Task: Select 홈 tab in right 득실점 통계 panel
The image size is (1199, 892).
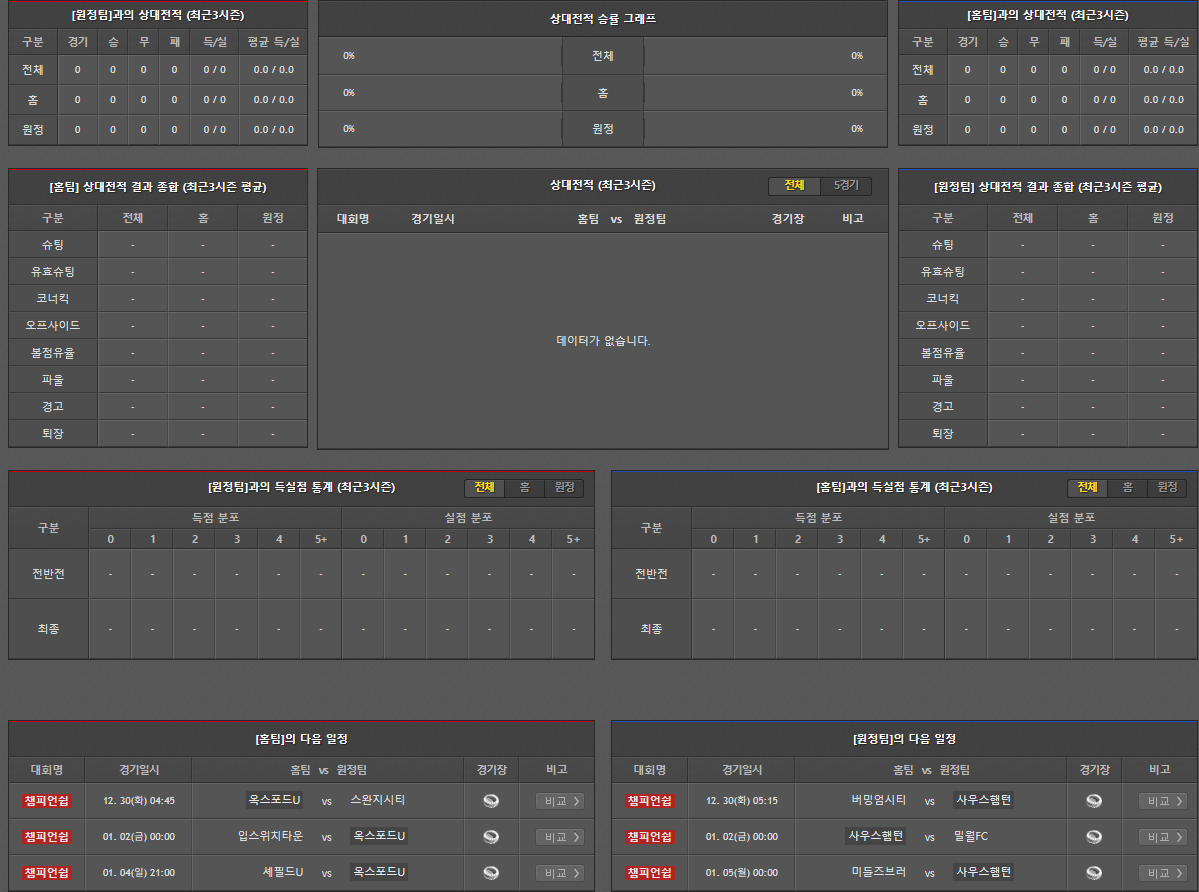Action: coord(1127,487)
